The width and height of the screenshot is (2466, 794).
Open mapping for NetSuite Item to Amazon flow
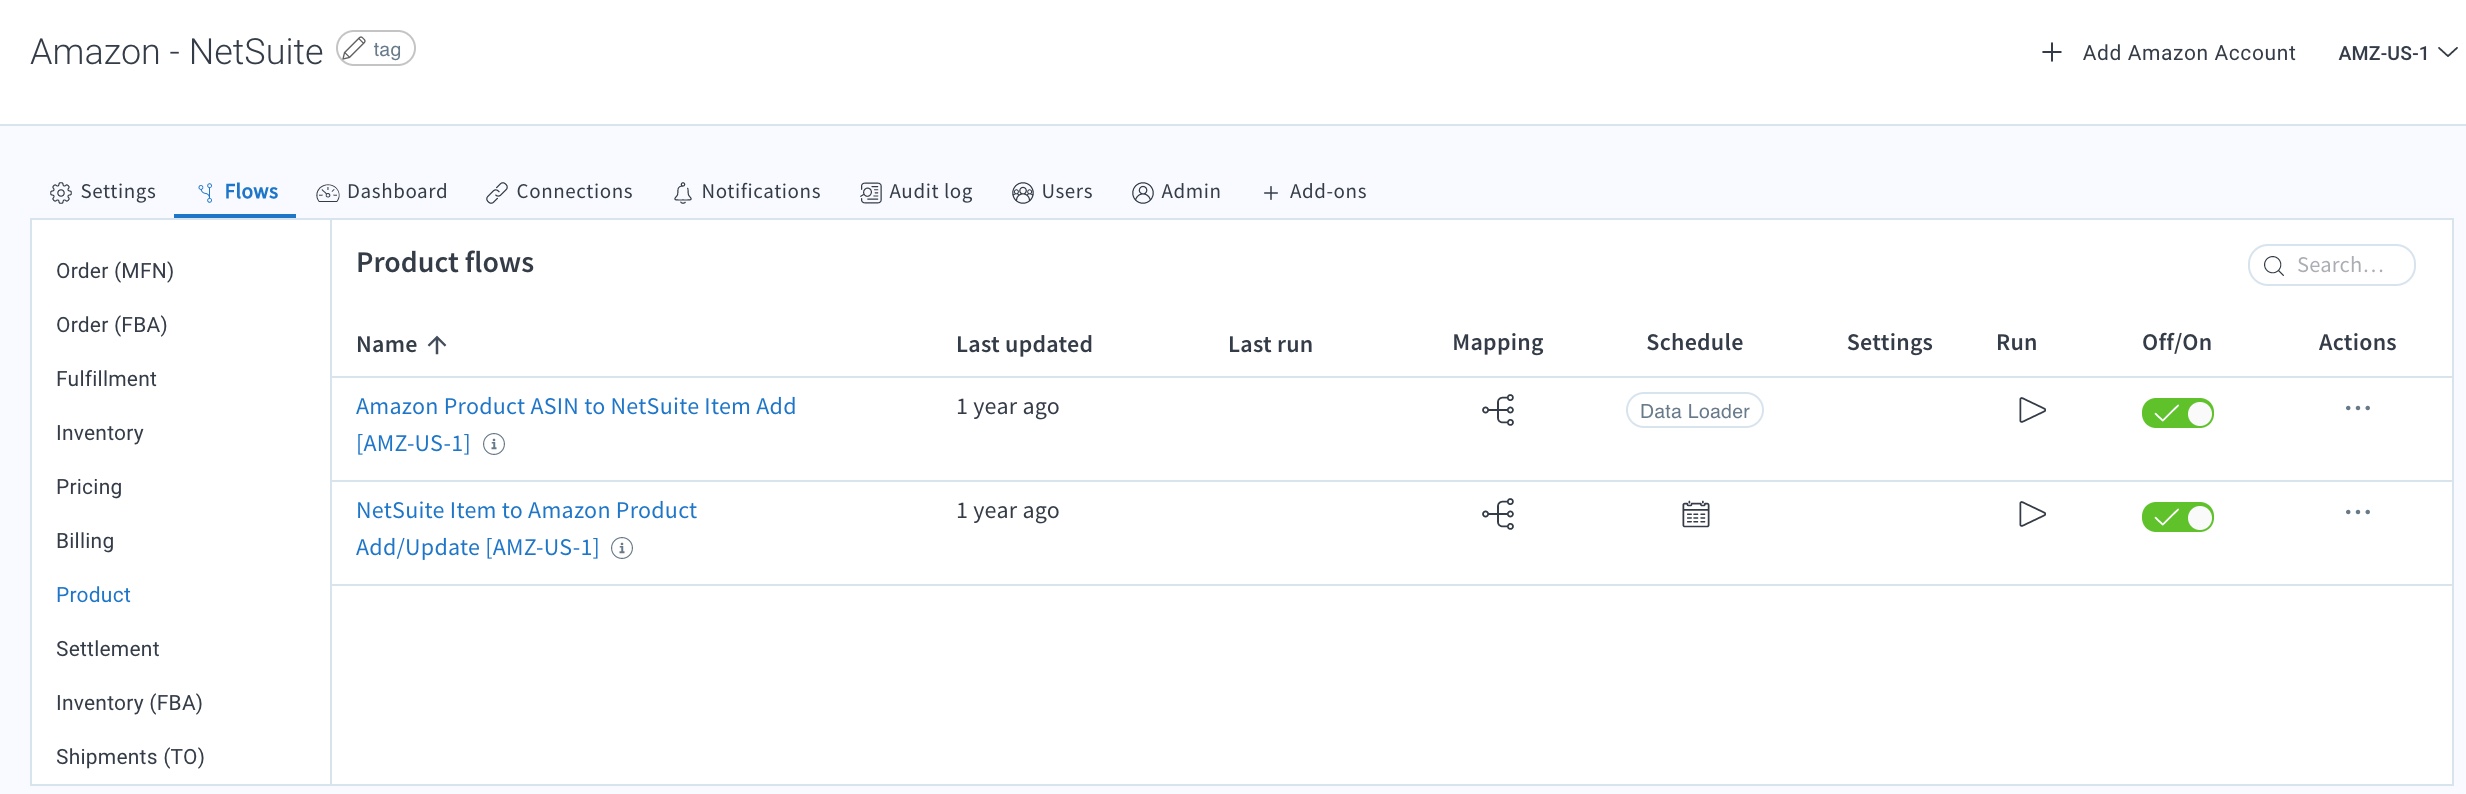click(x=1498, y=514)
